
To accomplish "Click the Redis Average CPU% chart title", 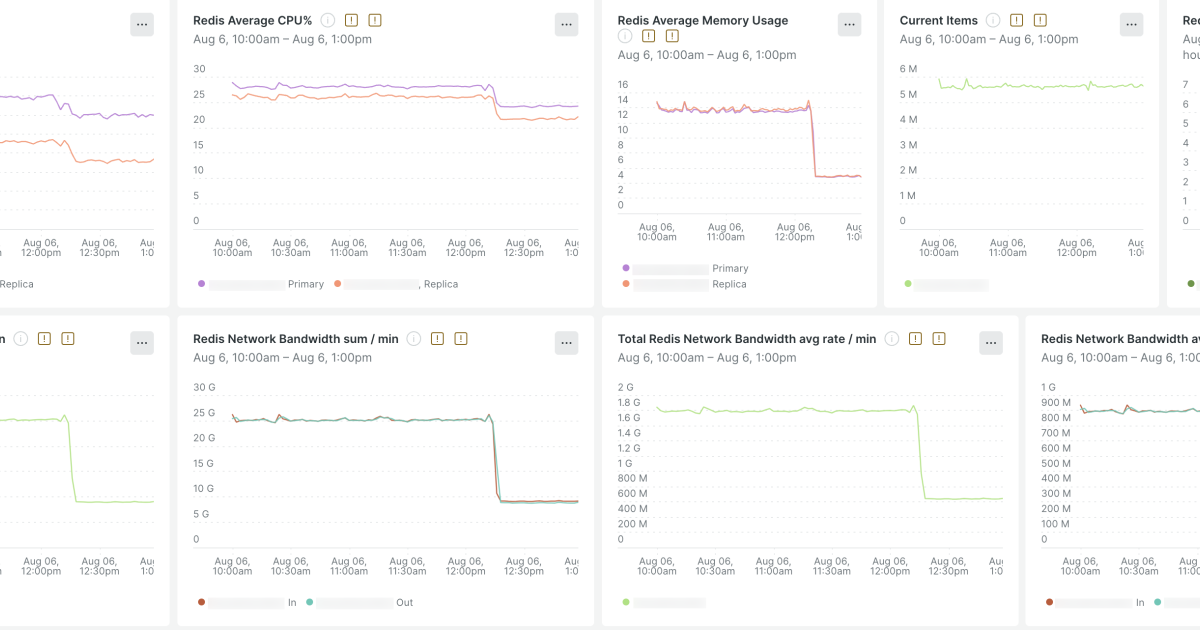I will click(253, 20).
